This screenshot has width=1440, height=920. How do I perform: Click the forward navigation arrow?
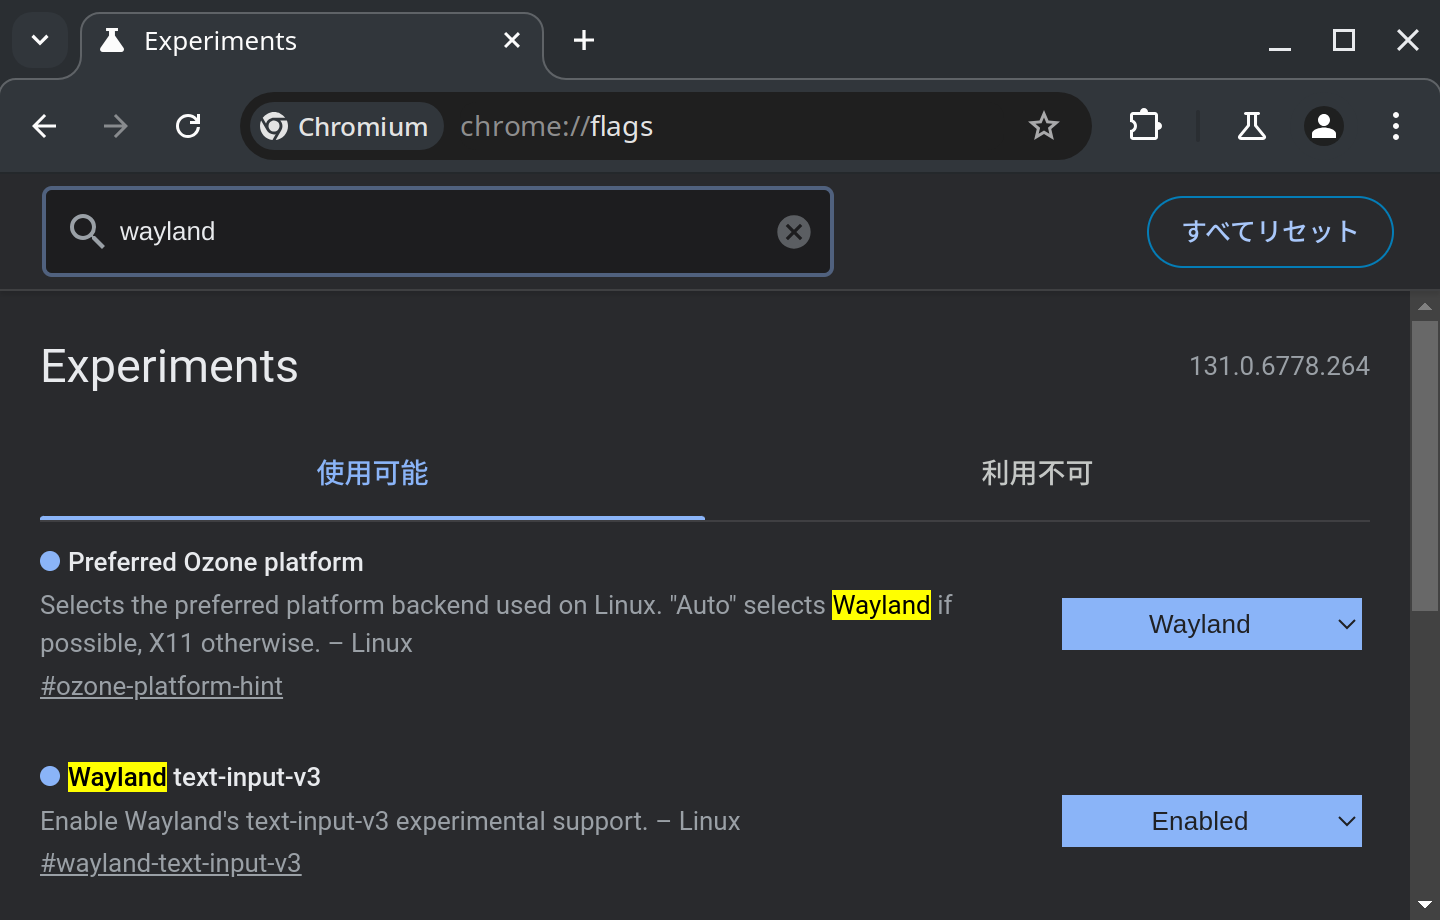[x=115, y=126]
